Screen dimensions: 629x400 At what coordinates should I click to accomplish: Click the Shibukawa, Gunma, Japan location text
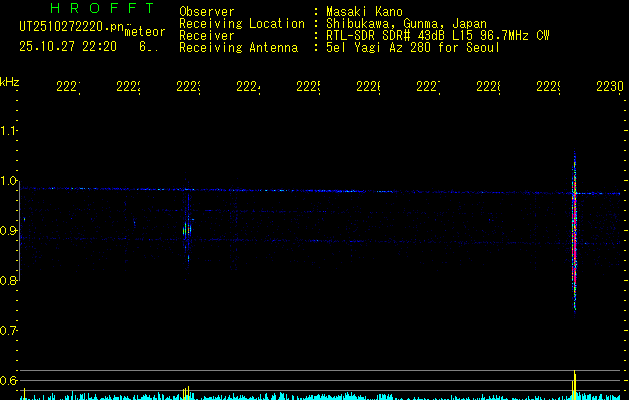[402, 23]
